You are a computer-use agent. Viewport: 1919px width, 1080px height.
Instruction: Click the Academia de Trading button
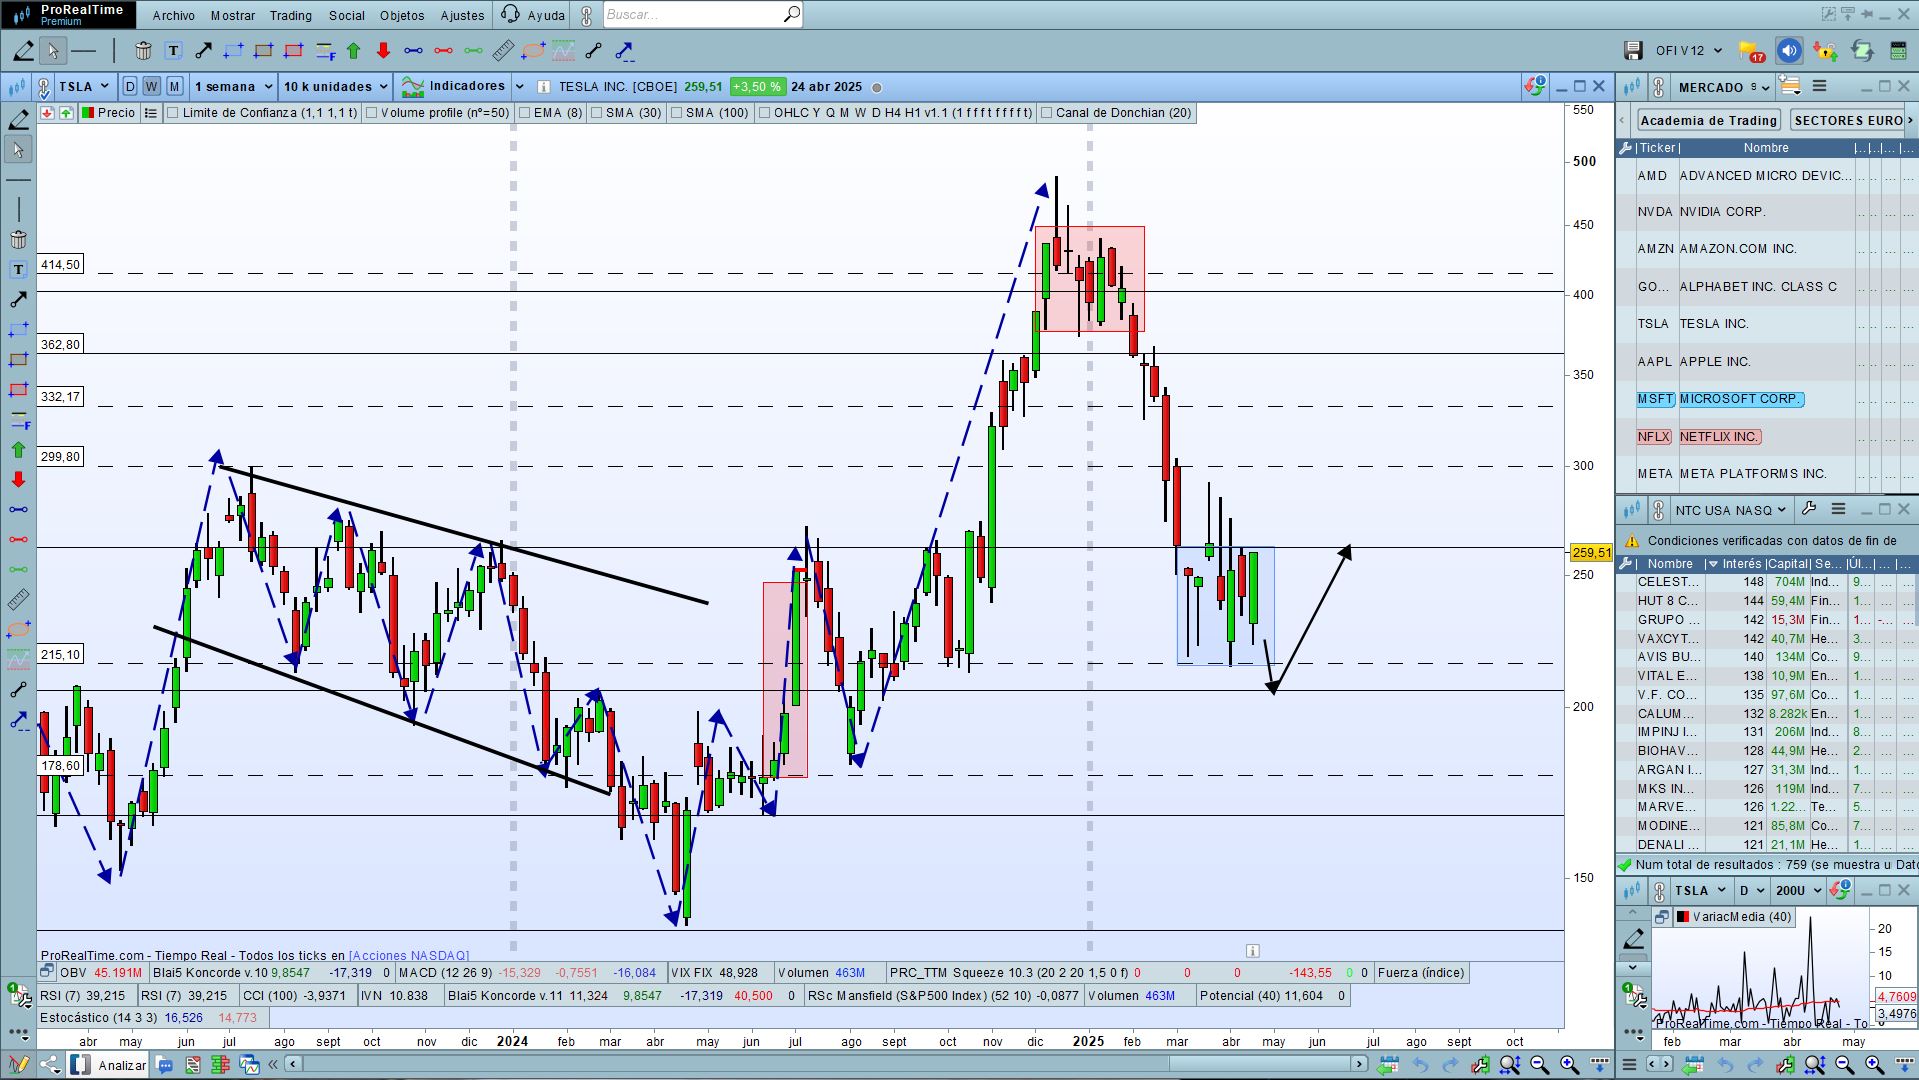point(1708,120)
